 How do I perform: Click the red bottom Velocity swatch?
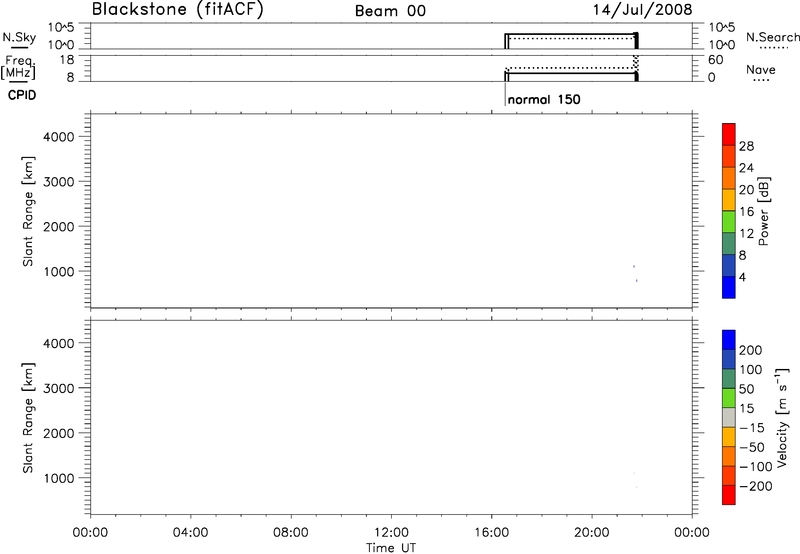click(x=729, y=495)
